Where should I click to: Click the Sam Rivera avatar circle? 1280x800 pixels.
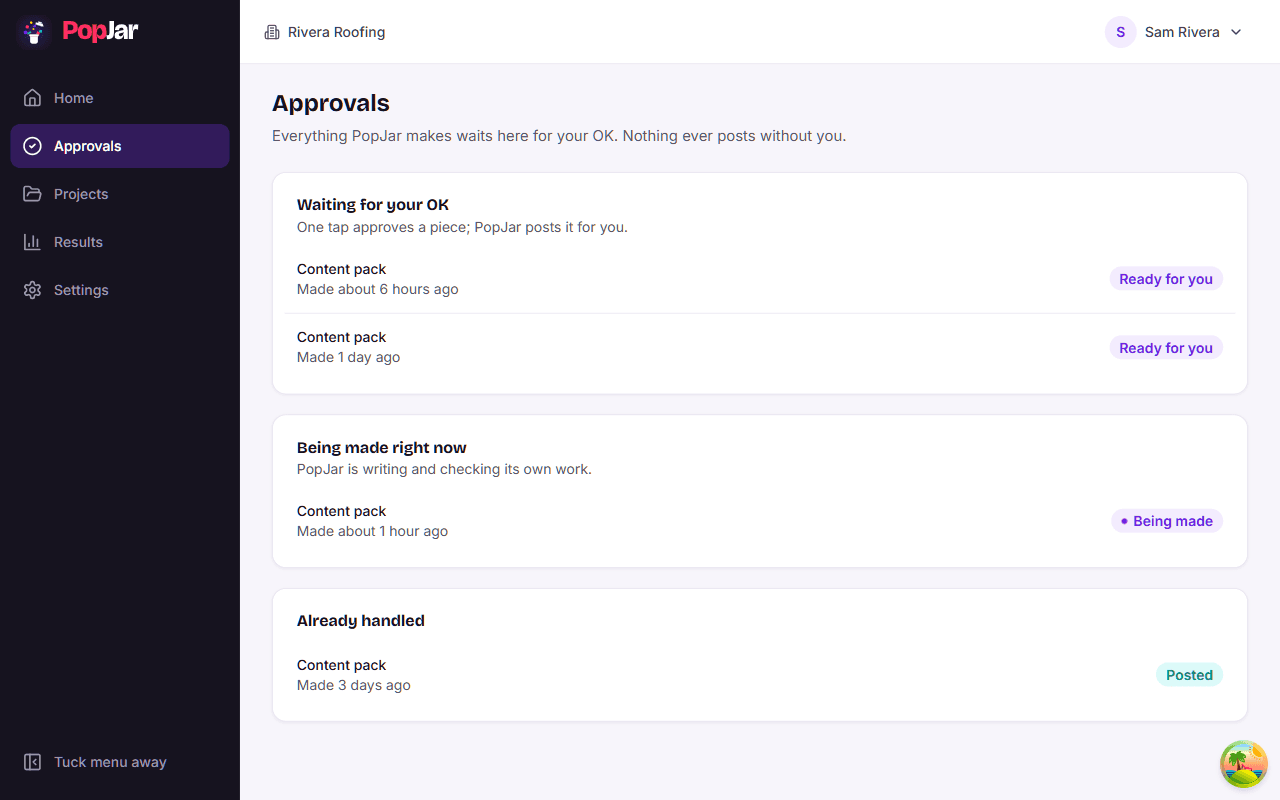(x=1120, y=32)
